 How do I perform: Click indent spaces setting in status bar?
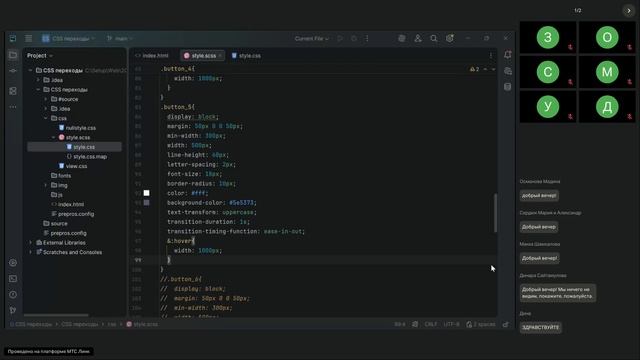[481, 324]
